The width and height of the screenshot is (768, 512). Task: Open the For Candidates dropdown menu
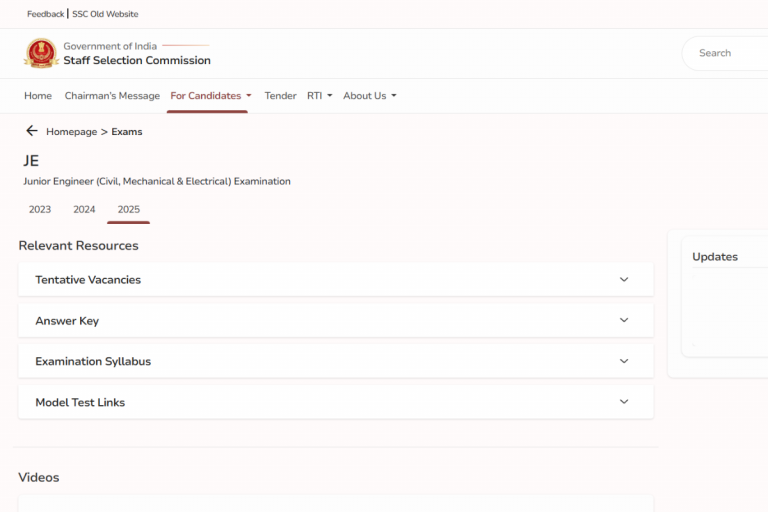211,96
